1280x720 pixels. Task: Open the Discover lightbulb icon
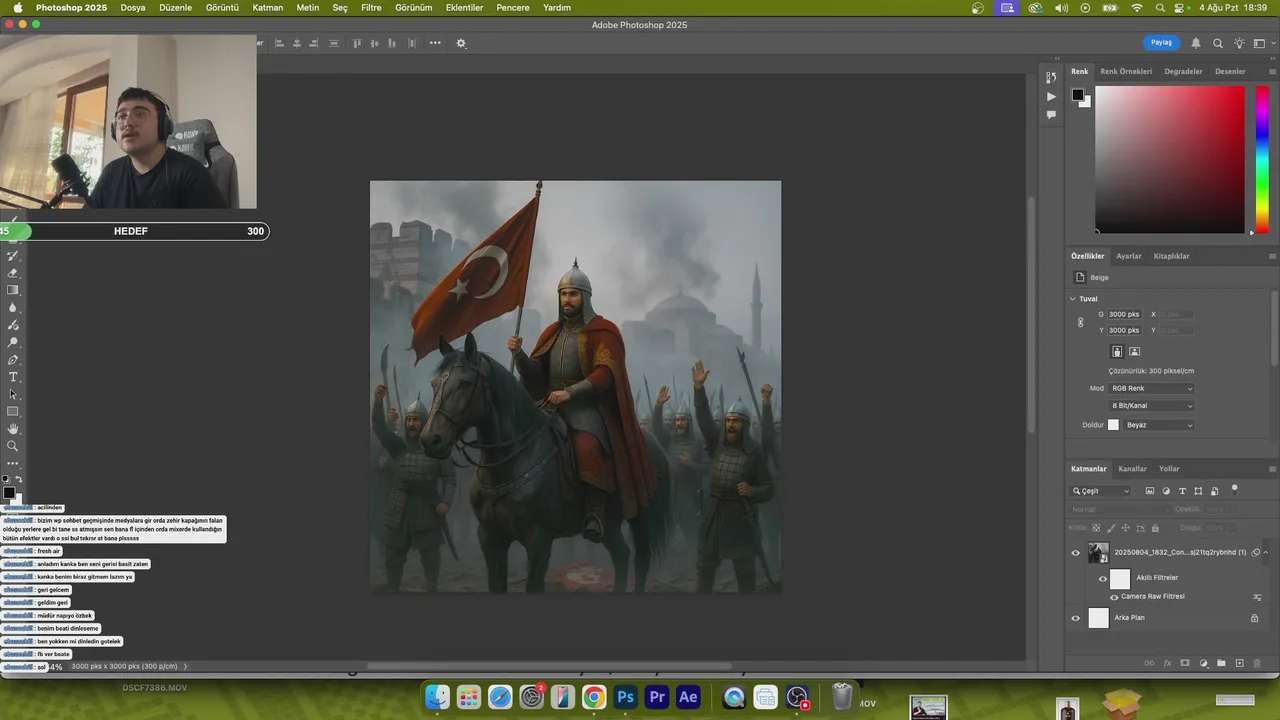coord(1239,43)
